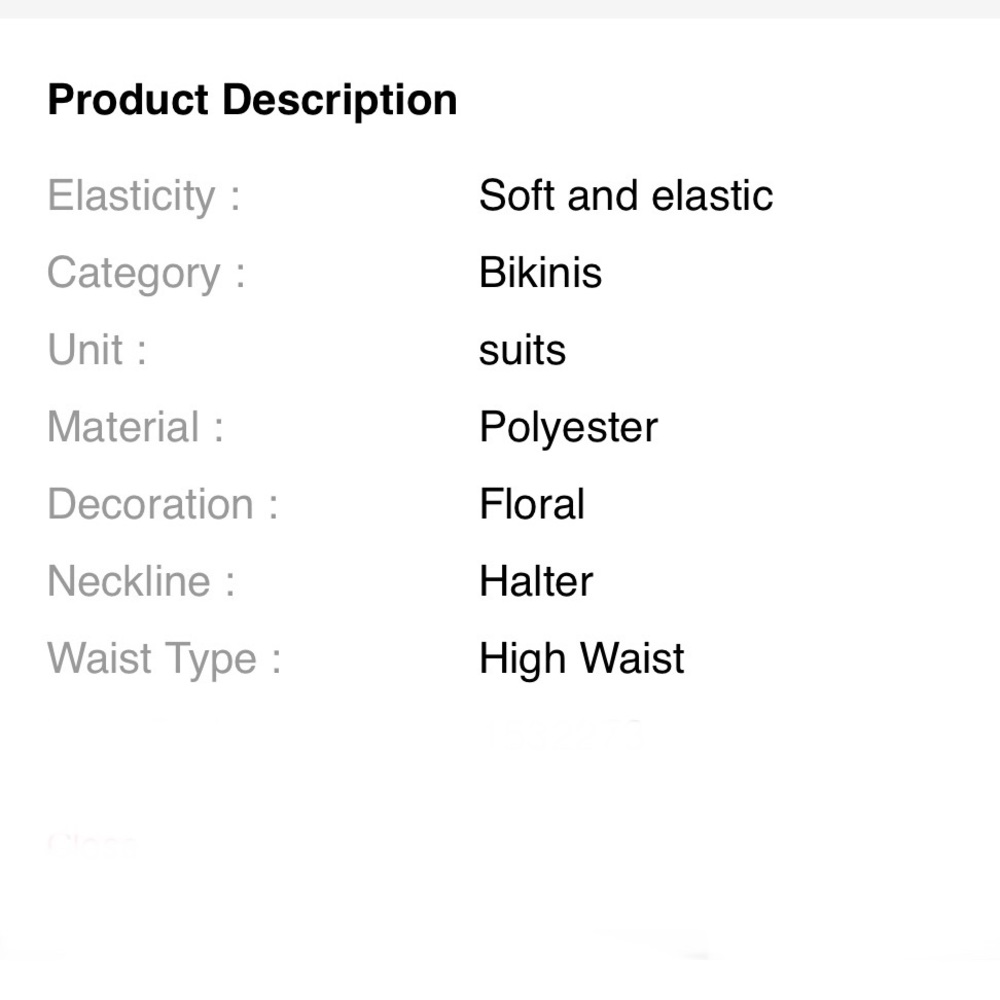Select the Unit label
Image resolution: width=1000 pixels, height=1000 pixels.
click(97, 349)
